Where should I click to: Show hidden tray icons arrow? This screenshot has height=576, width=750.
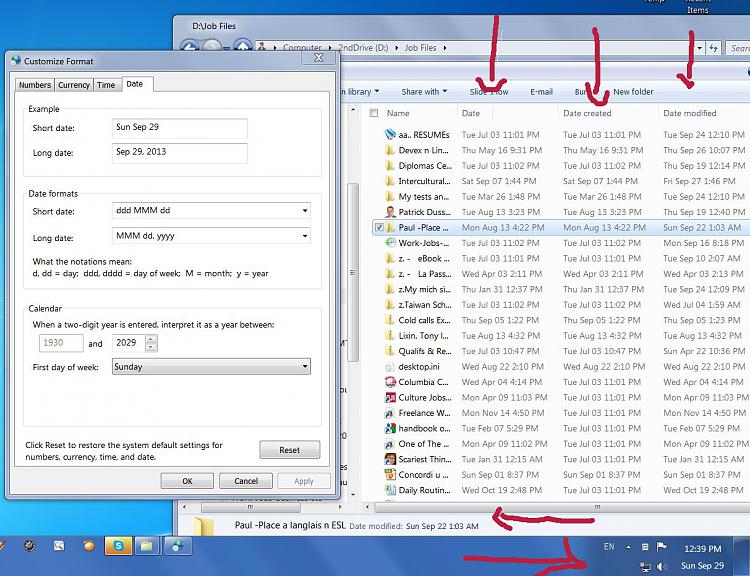629,547
